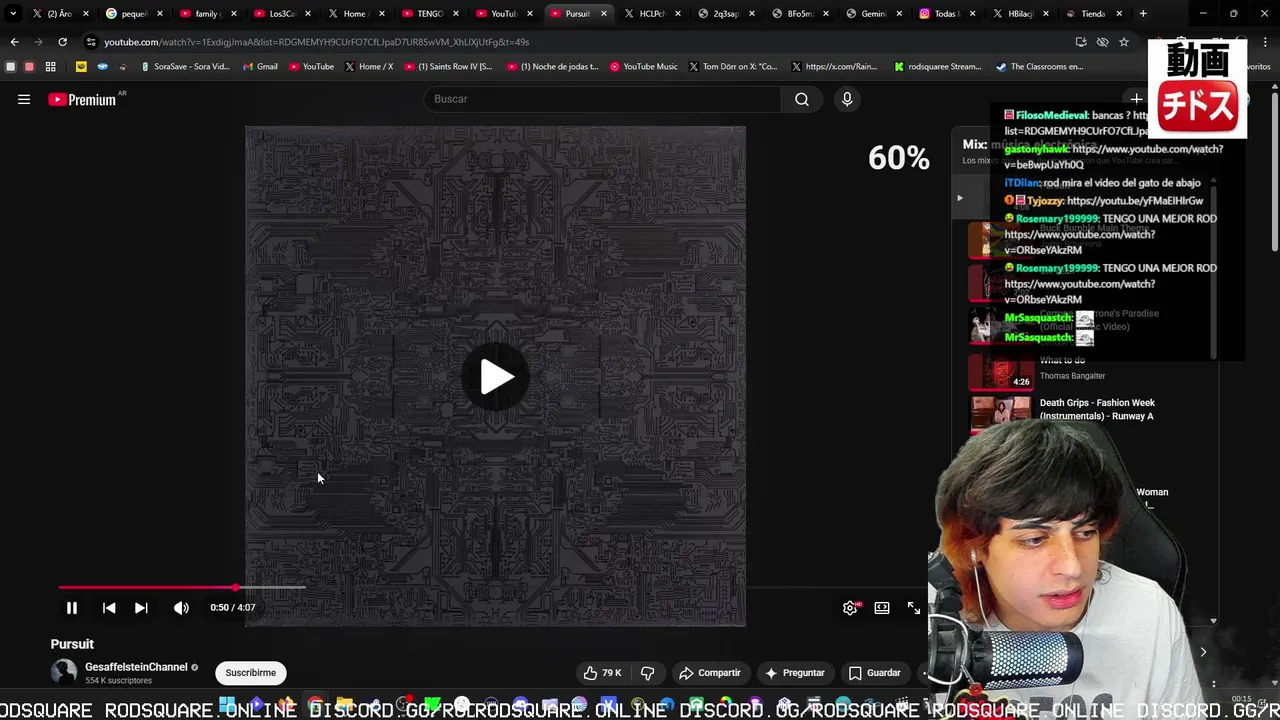Click the Death Grips video thumbnail

coord(1000,413)
